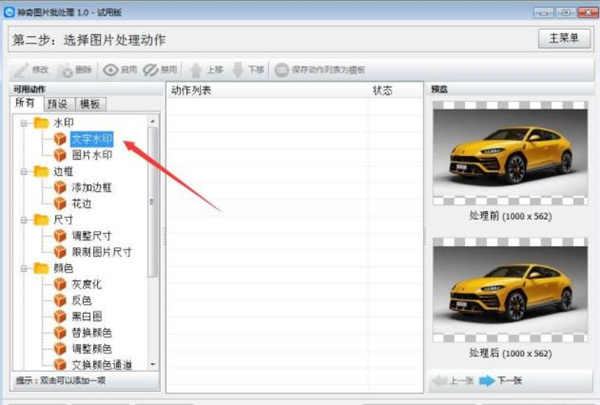Click the 交换颜色通道 cube icon

click(x=60, y=364)
